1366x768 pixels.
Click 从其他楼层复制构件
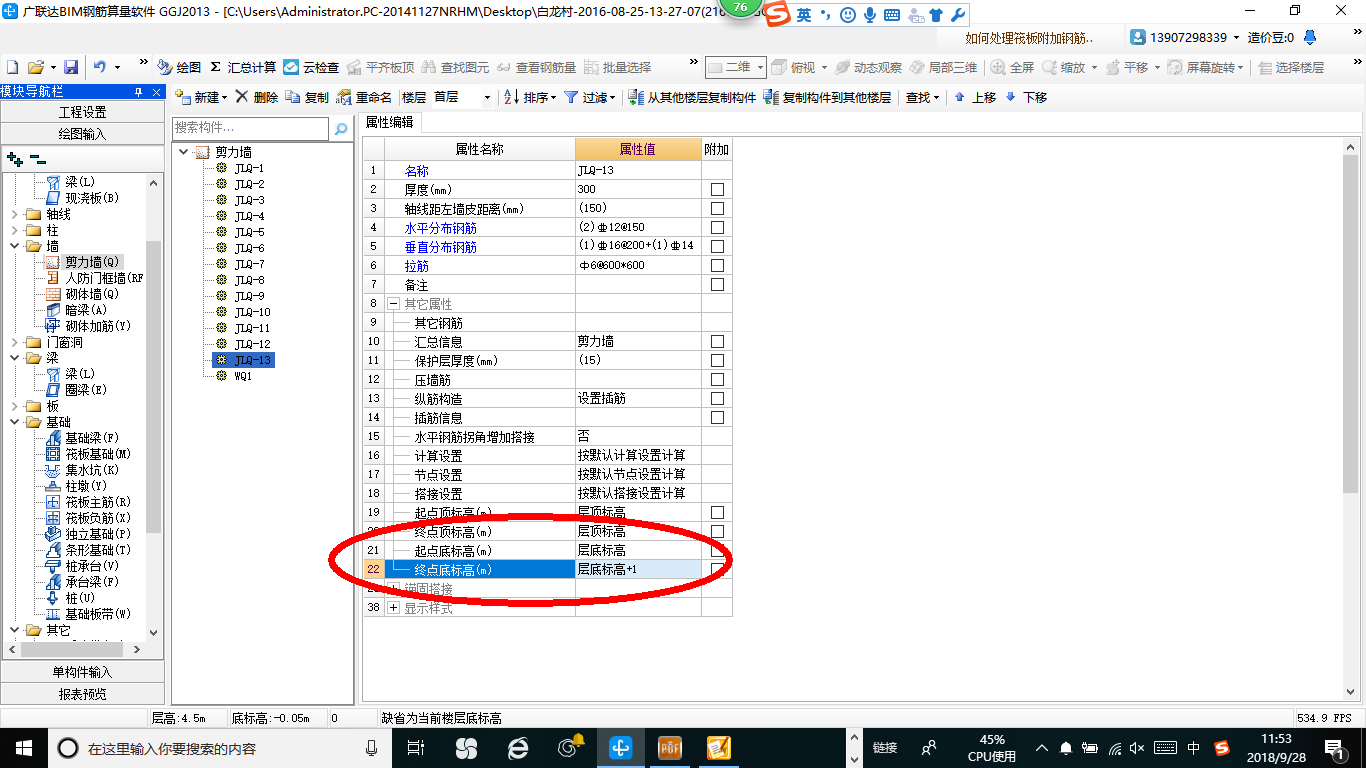point(692,97)
